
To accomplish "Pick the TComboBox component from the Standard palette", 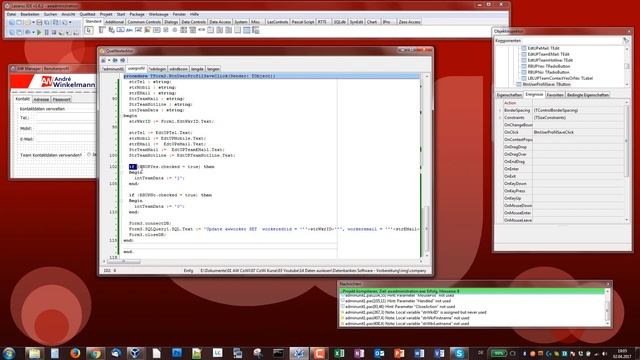I will 192,30.
